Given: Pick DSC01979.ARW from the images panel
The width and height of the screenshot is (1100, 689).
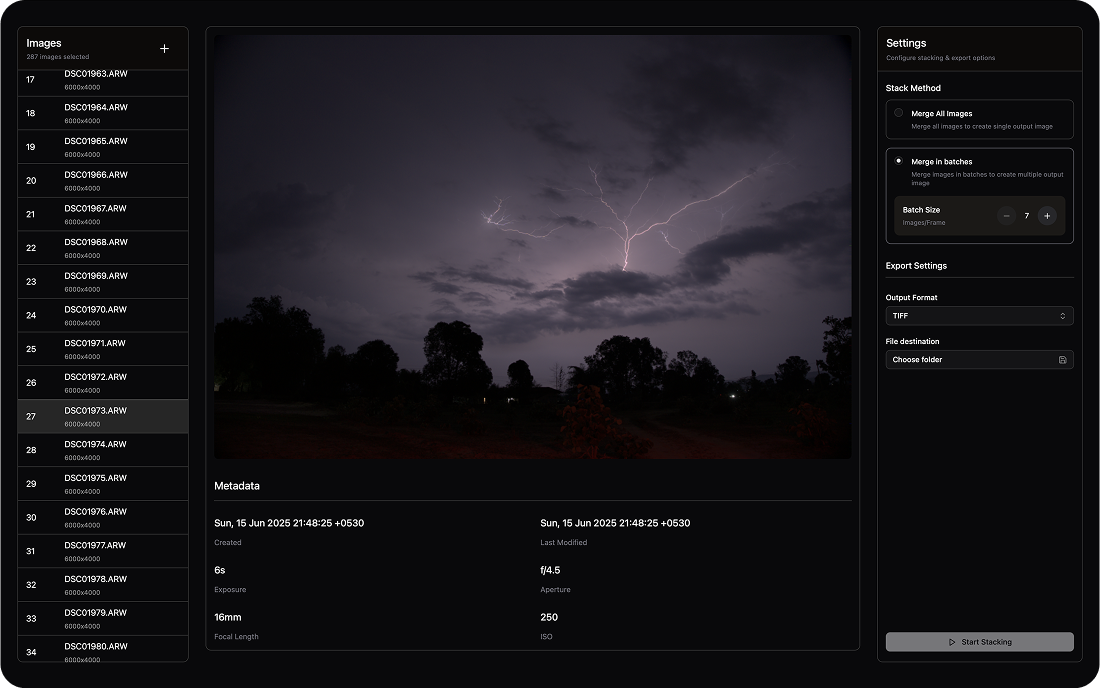Looking at the screenshot, I should [103, 619].
